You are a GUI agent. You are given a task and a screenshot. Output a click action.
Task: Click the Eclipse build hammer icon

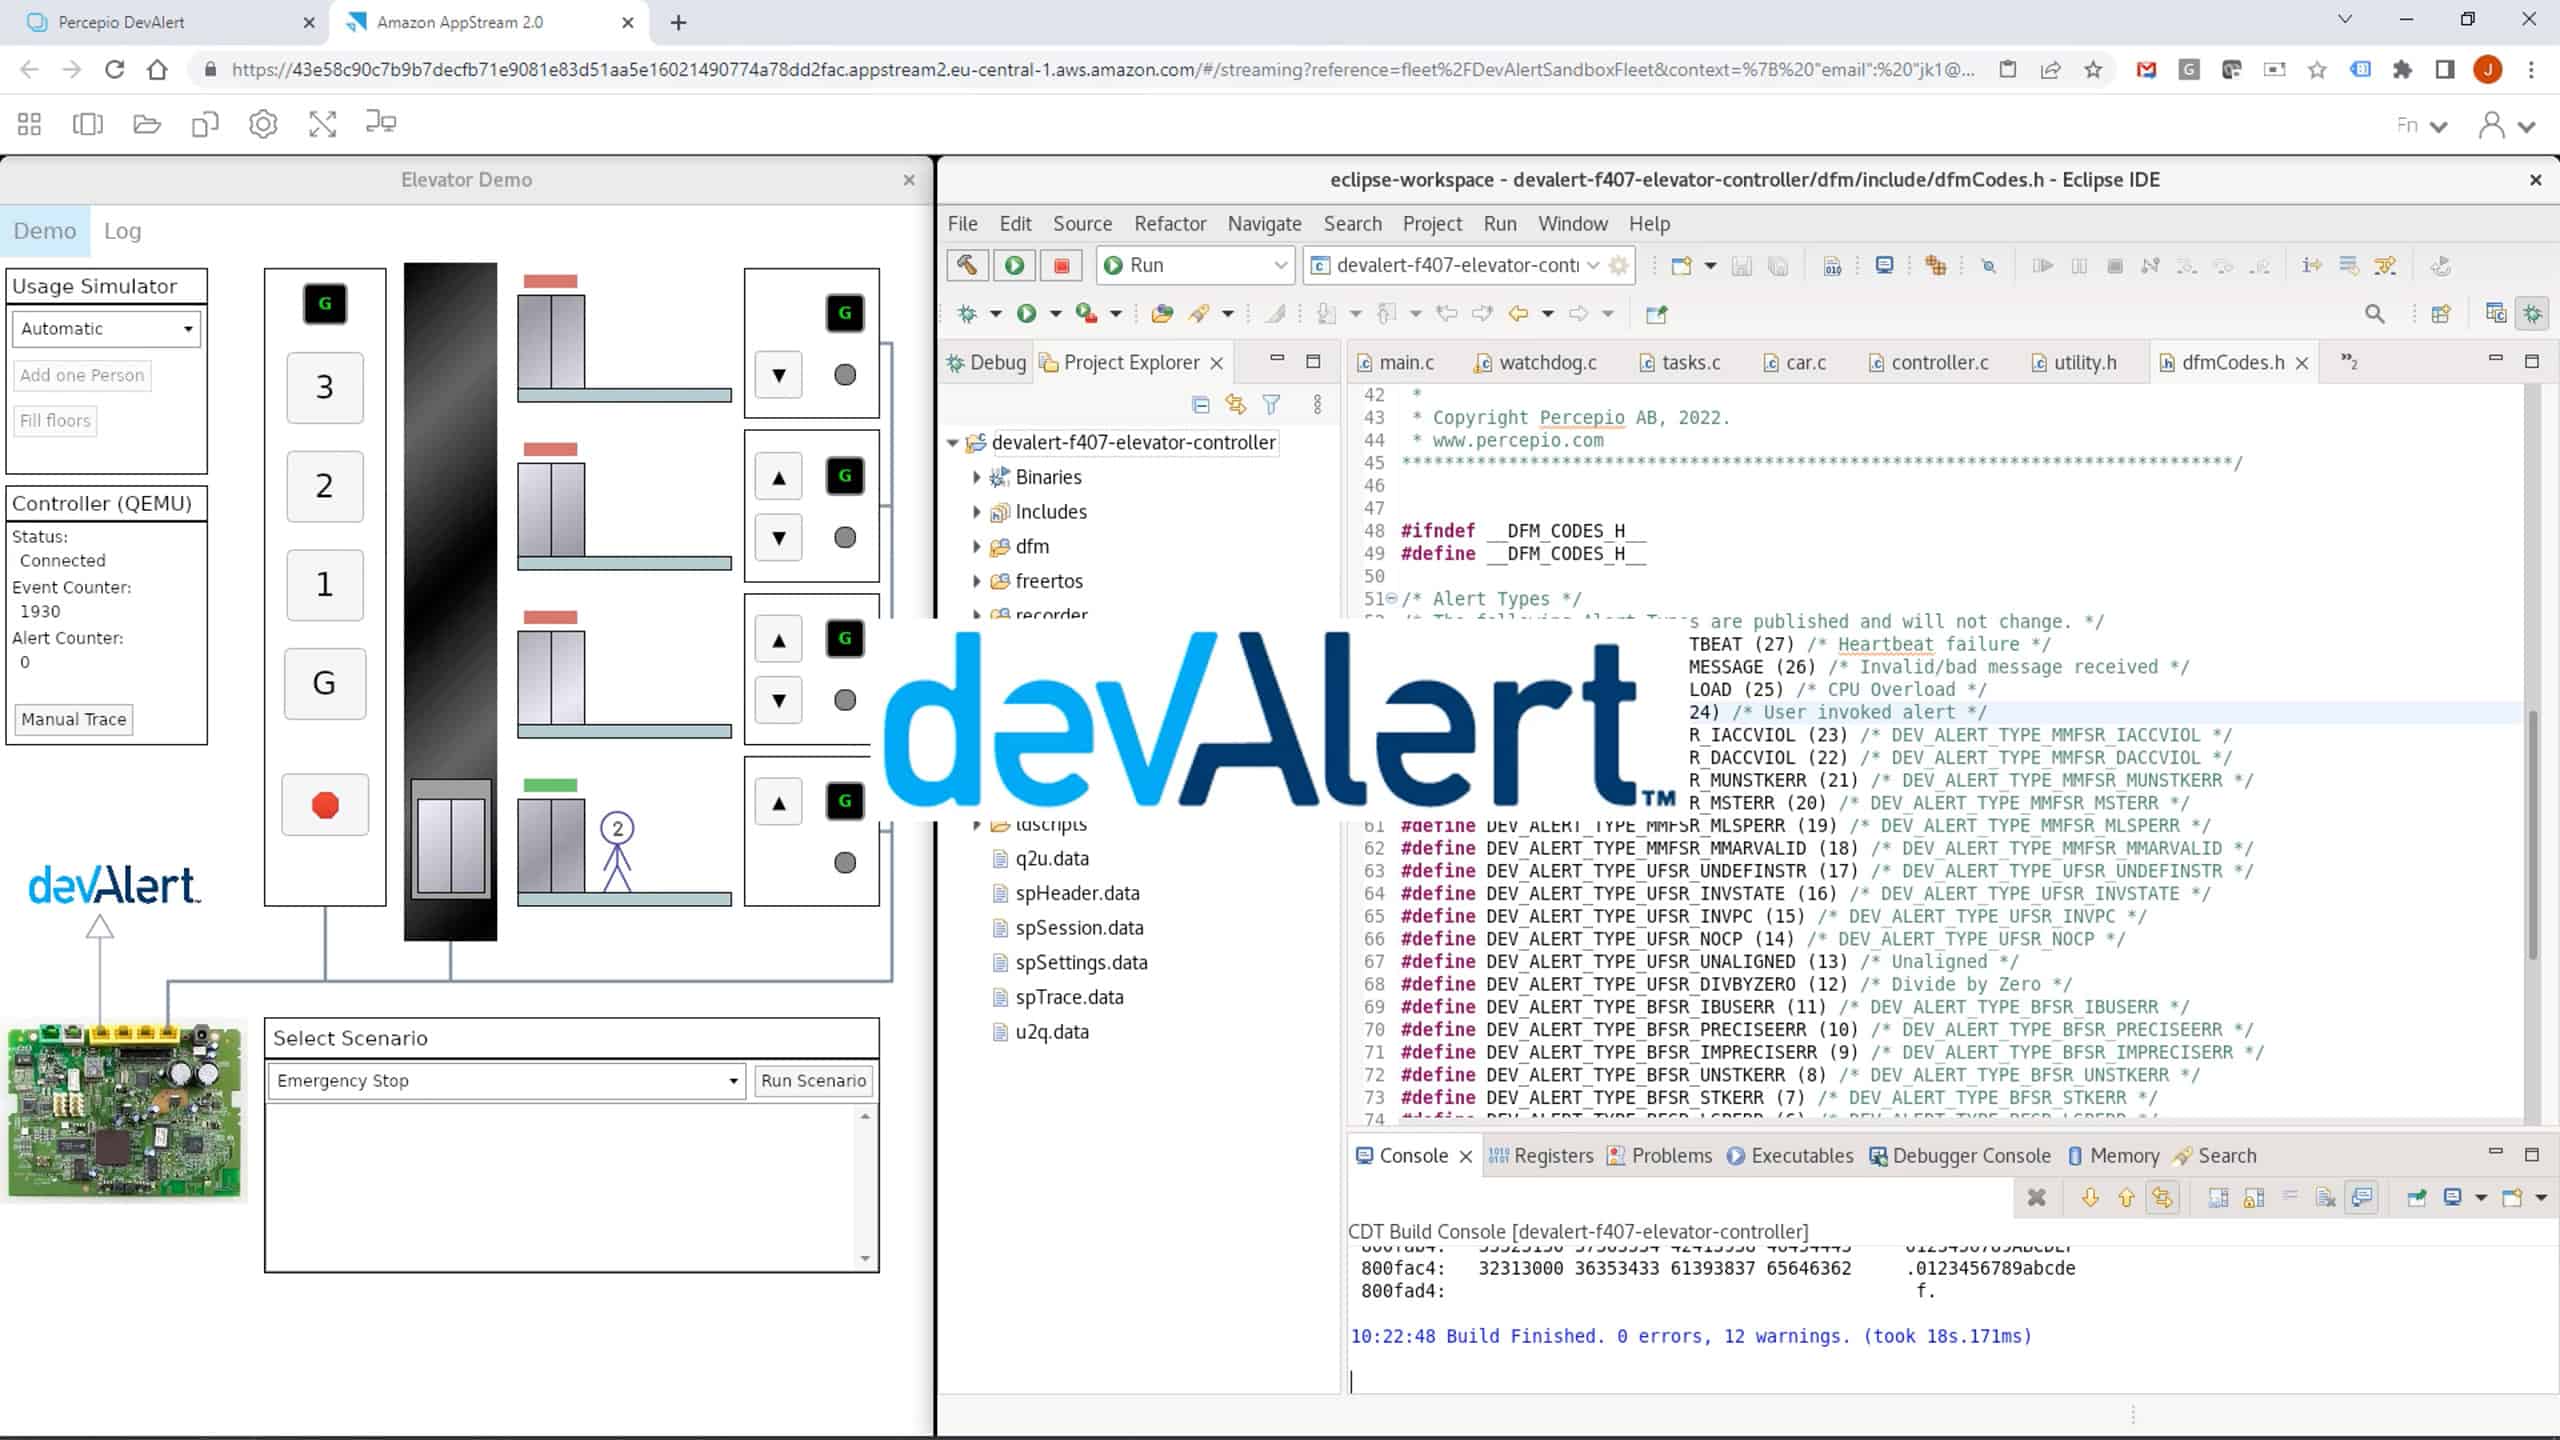tap(966, 265)
